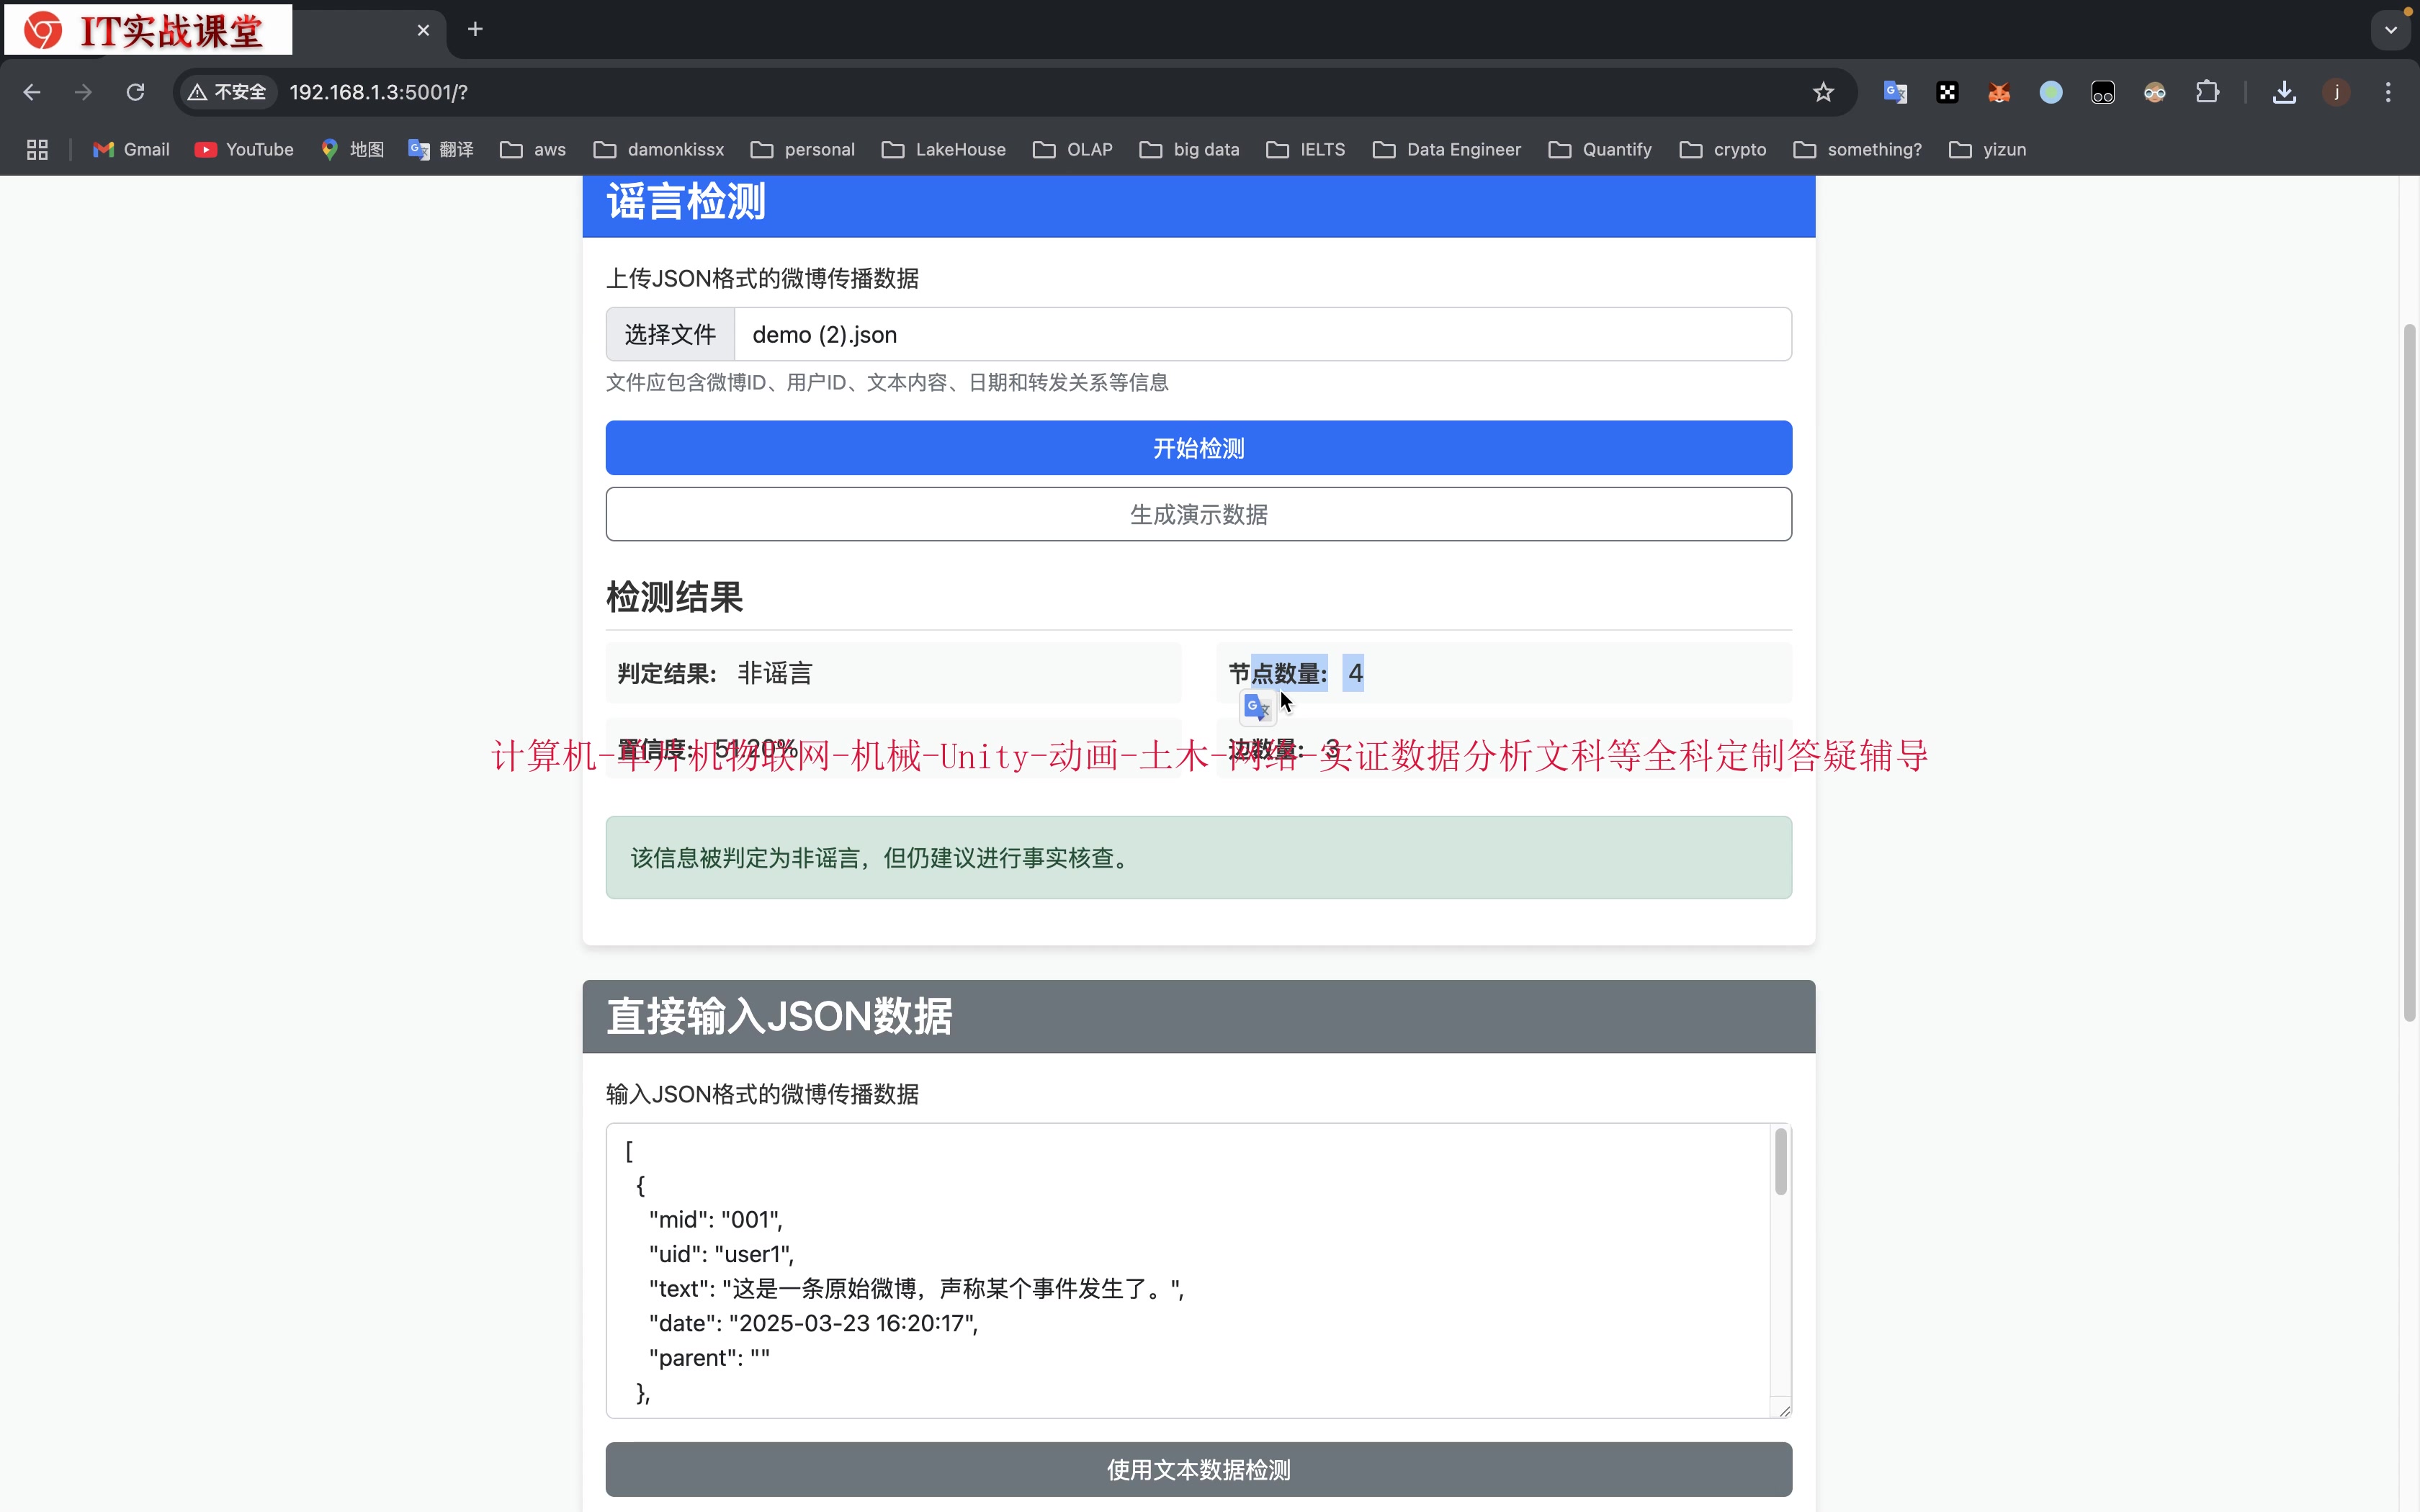Bookmark this page with star icon
The width and height of the screenshot is (2420, 1512).
coord(1823,92)
